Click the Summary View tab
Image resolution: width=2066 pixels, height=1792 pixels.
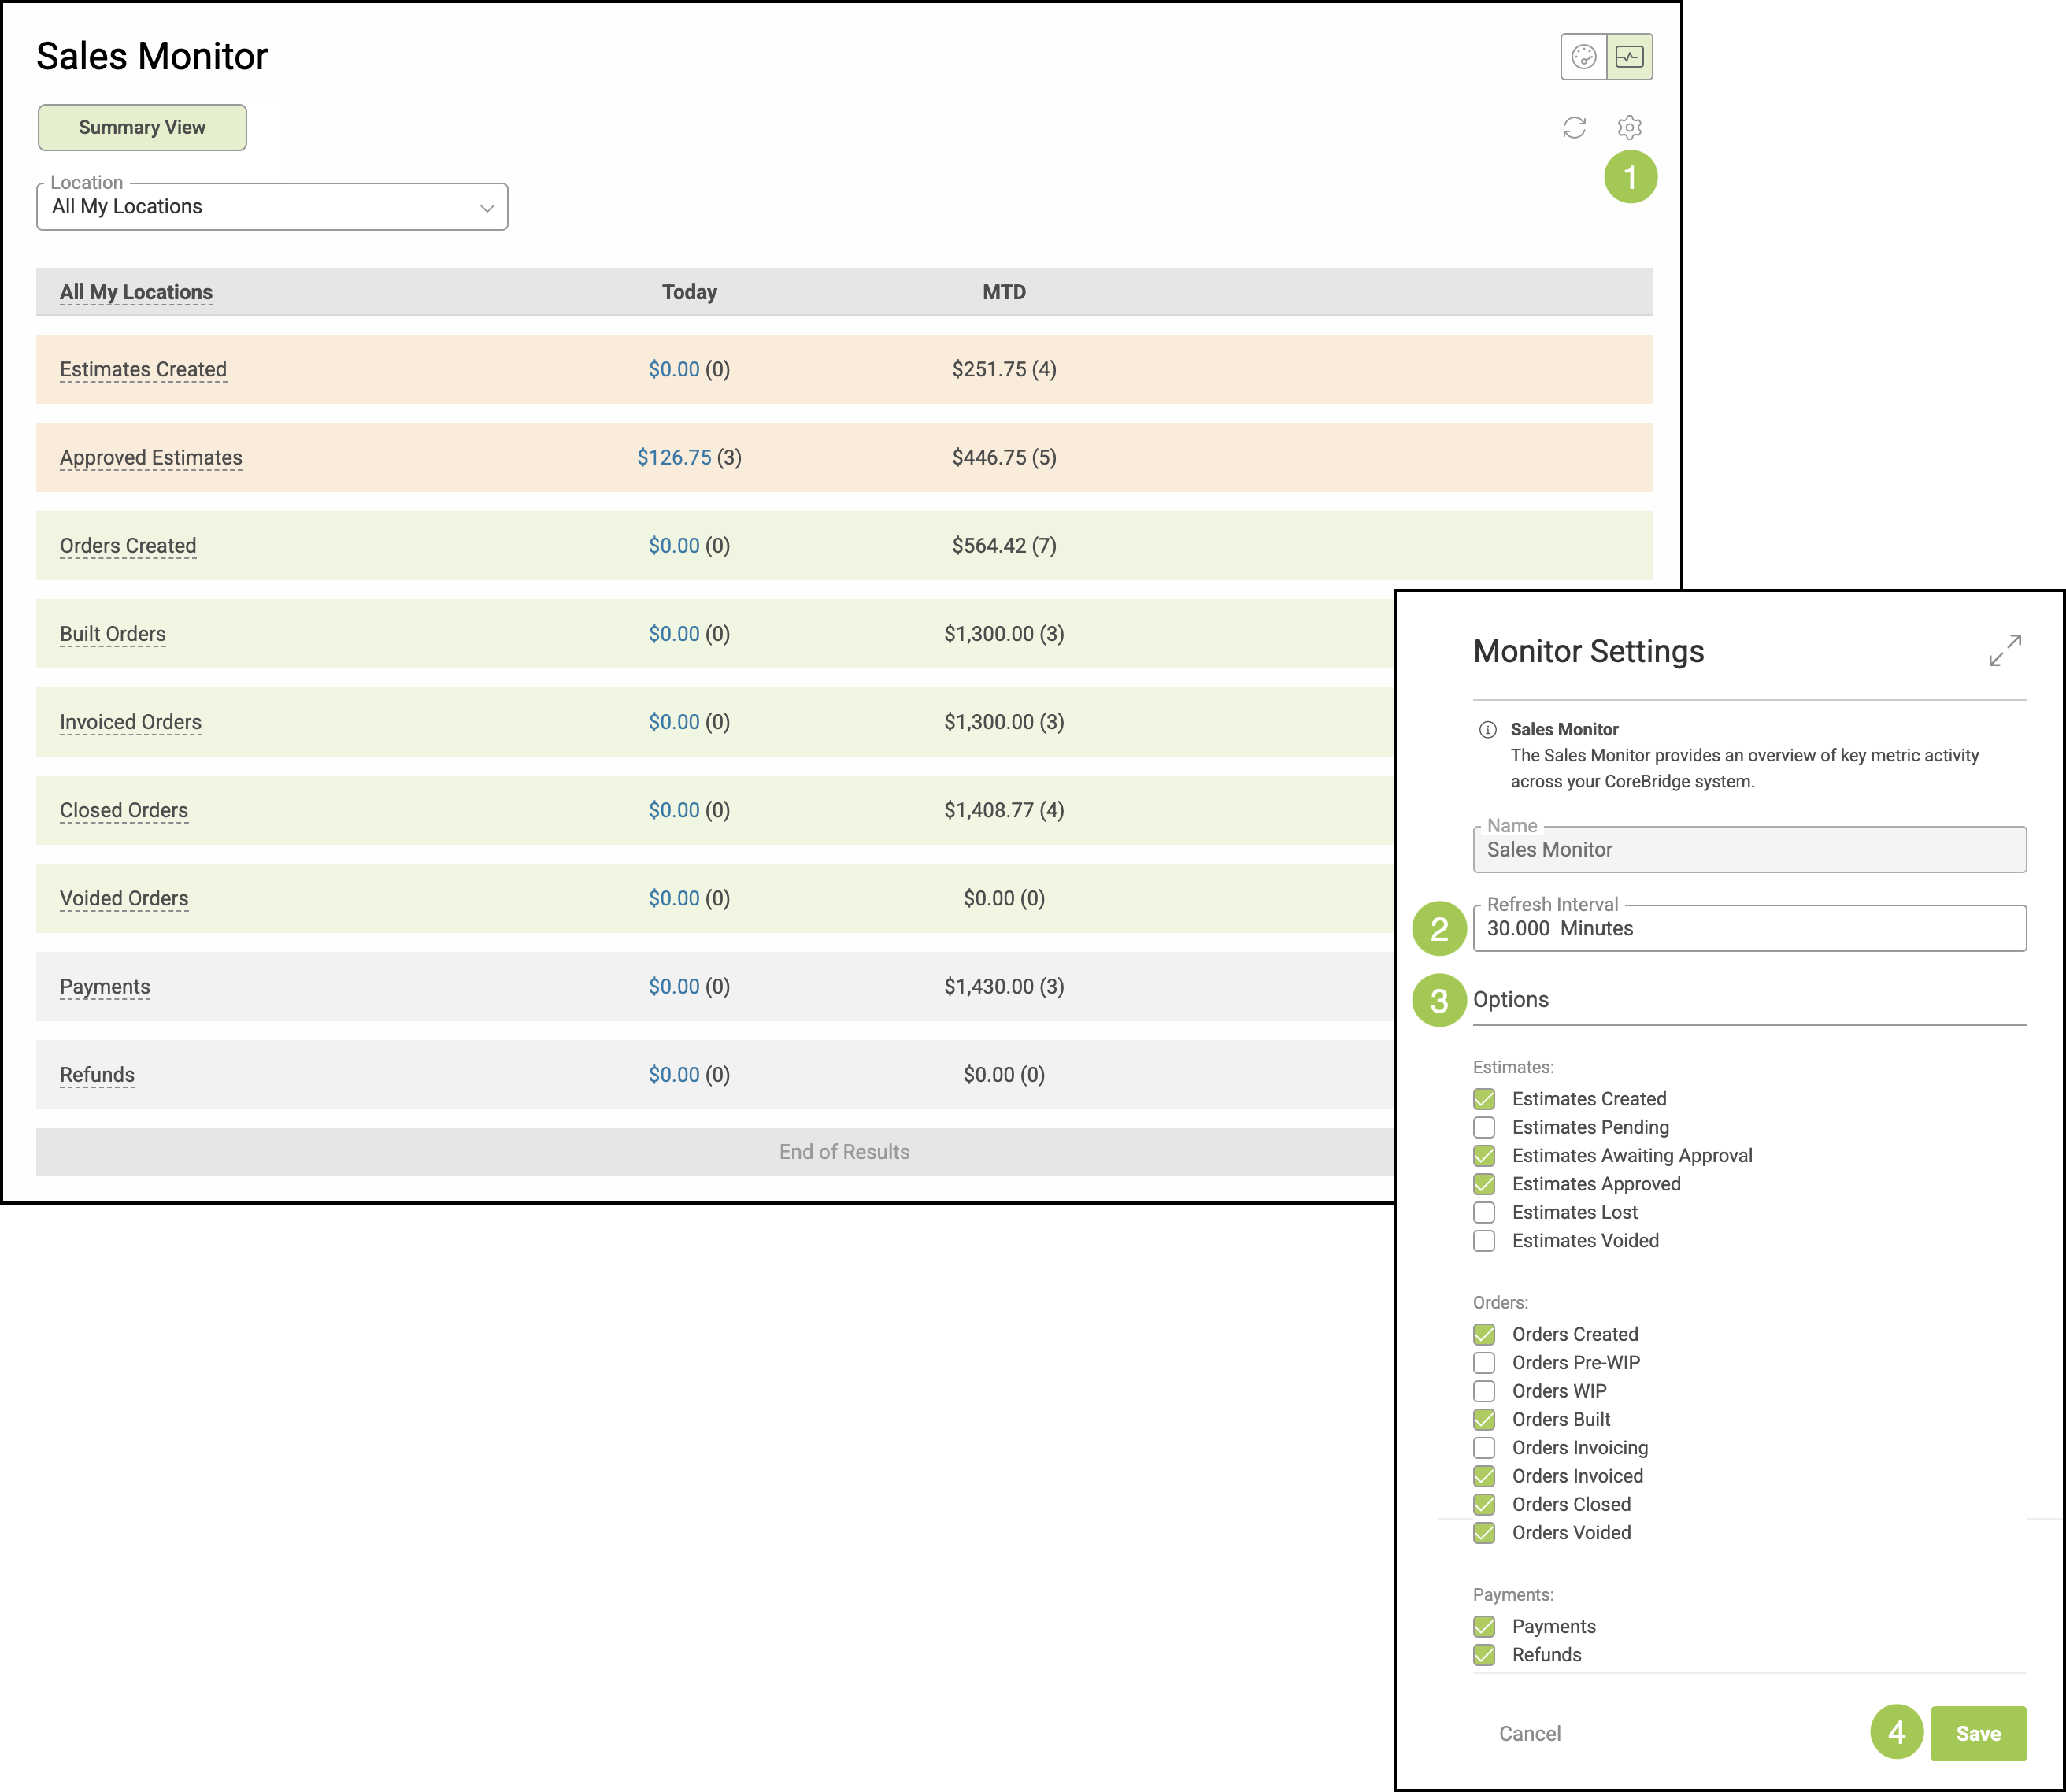tap(142, 128)
